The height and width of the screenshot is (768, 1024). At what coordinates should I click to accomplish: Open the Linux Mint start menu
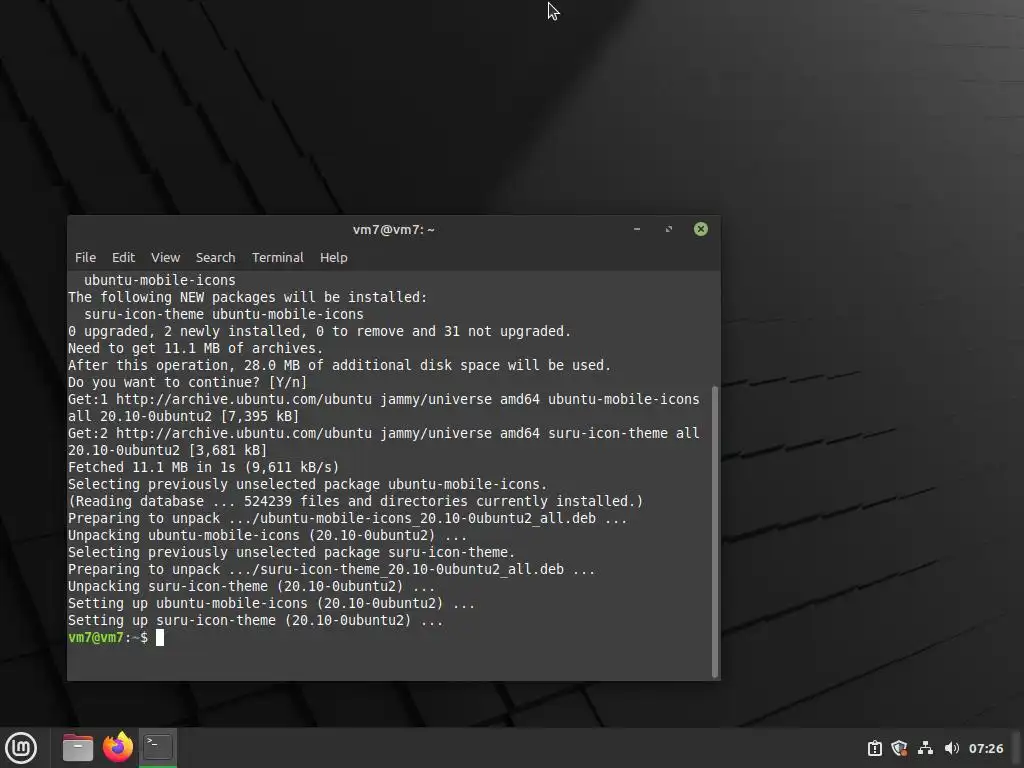(21, 748)
